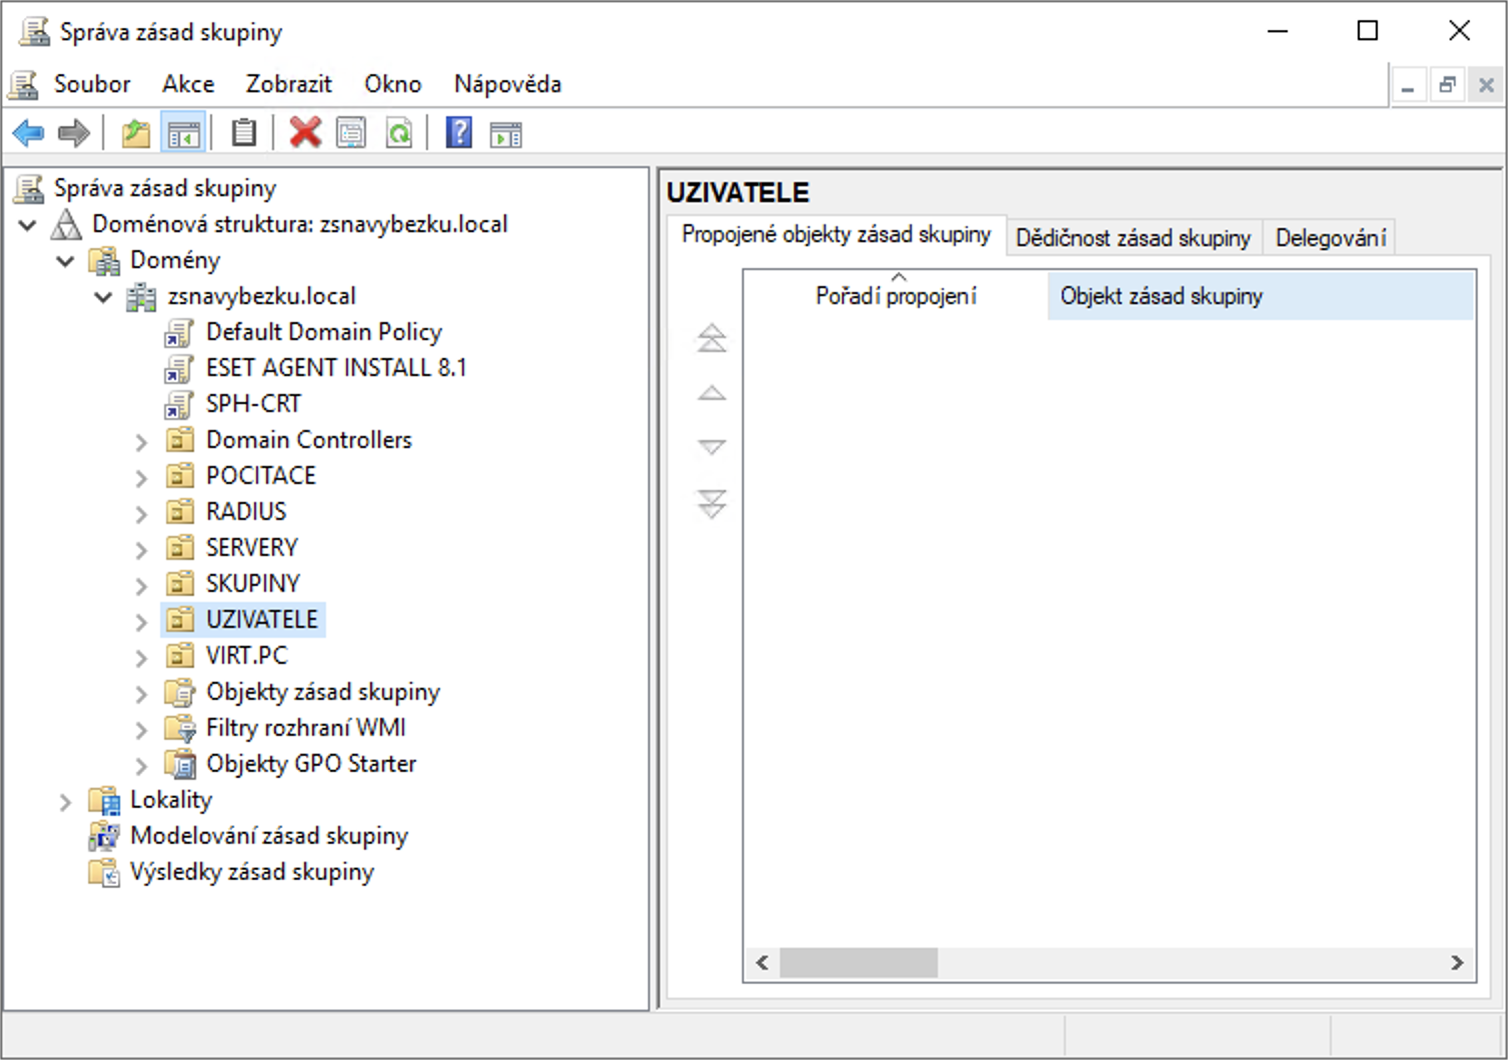This screenshot has width=1508, height=1060.
Task: Click the blue Back arrow in toolbar
Action: pyautogui.click(x=28, y=133)
